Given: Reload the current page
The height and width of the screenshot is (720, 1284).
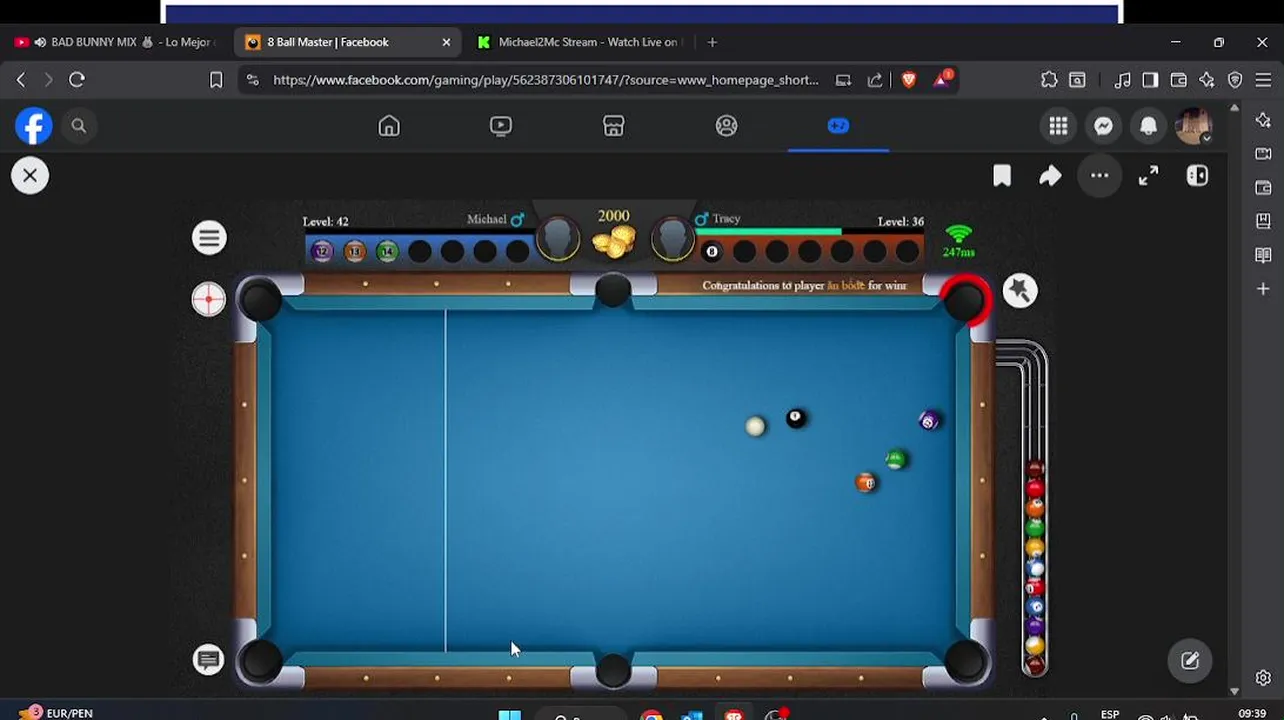Looking at the screenshot, I should pos(77,80).
